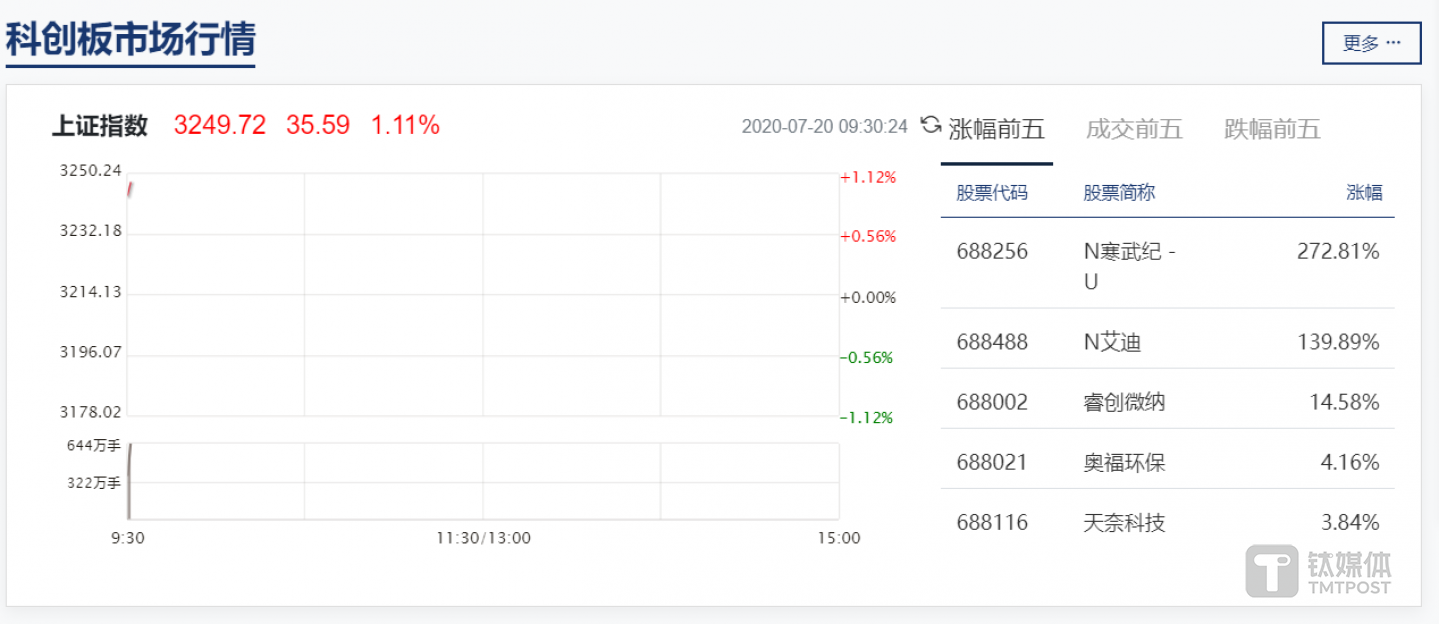Open the N艾迪 stock entry

tap(1112, 343)
